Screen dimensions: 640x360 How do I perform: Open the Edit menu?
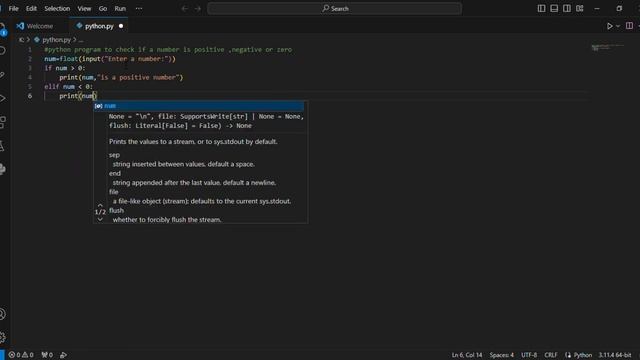tap(31, 8)
